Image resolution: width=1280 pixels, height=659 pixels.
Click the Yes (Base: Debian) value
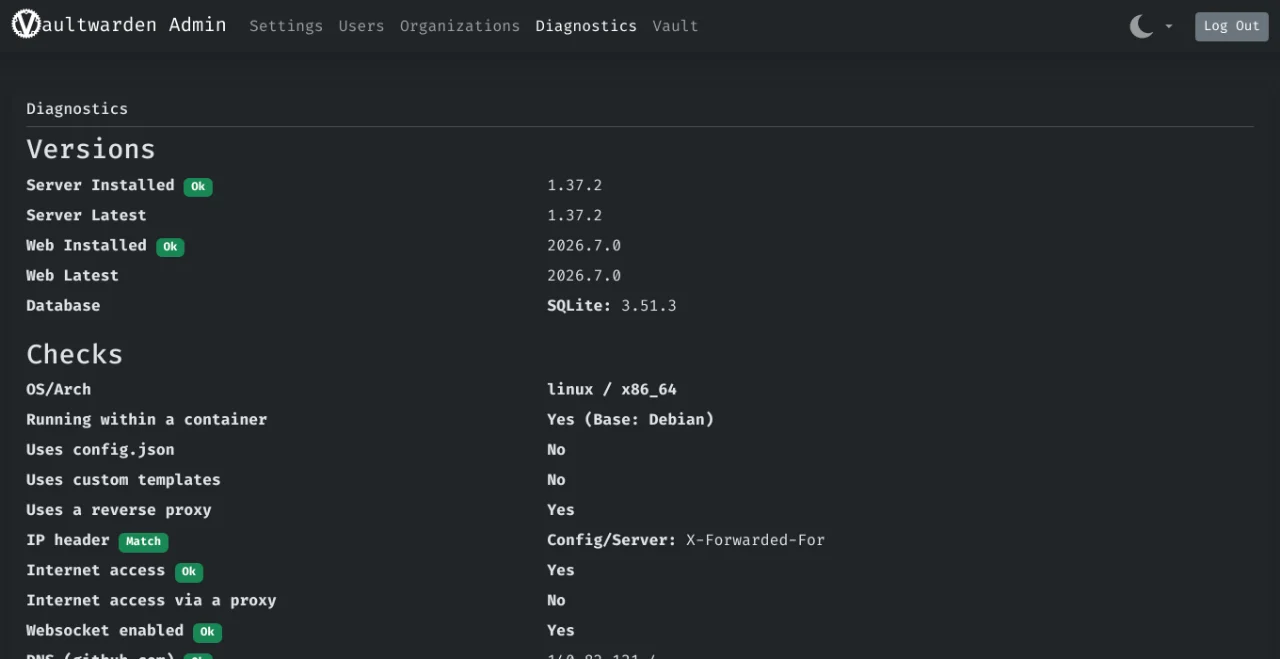point(630,419)
